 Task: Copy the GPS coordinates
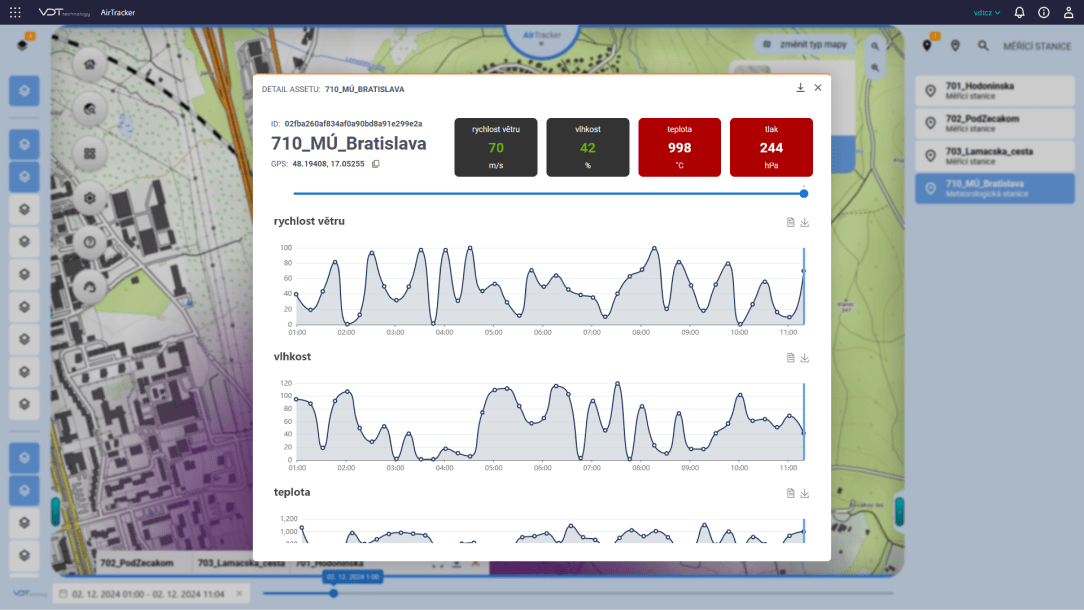[x=376, y=164]
